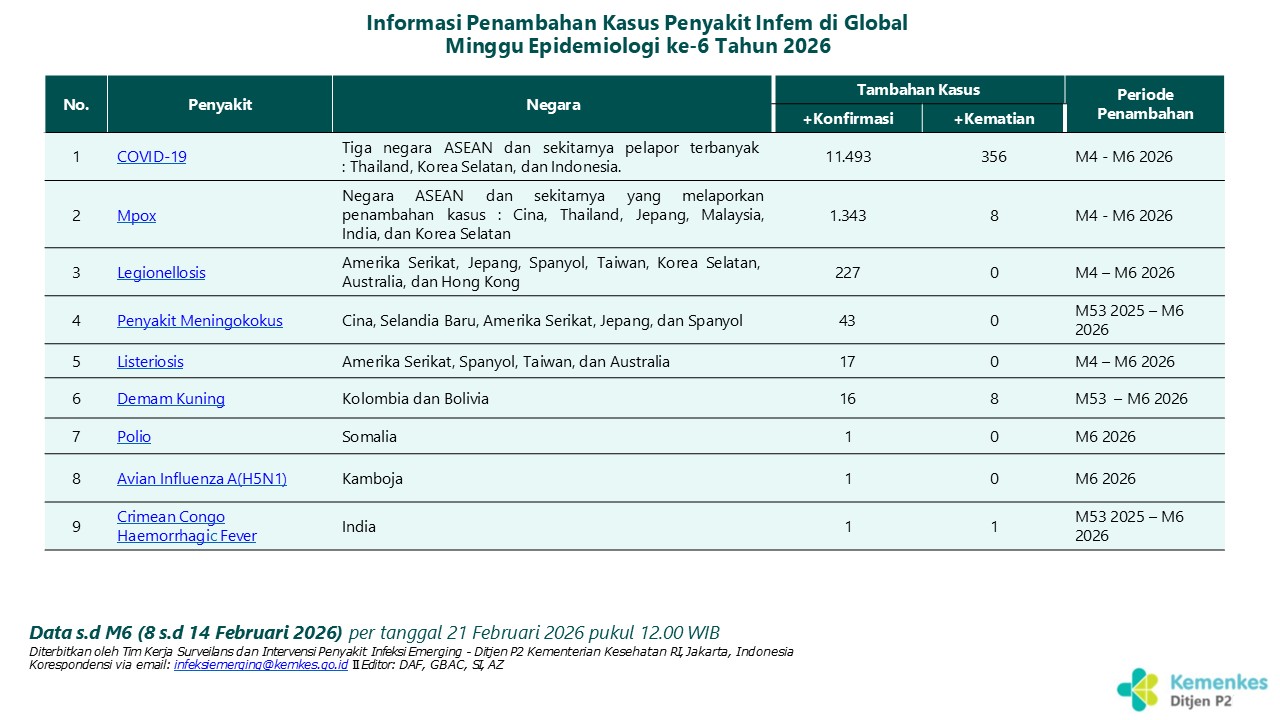1280x720 pixels.
Task: Click the COVID-19 confirmation count 11.493
Action: (x=848, y=157)
